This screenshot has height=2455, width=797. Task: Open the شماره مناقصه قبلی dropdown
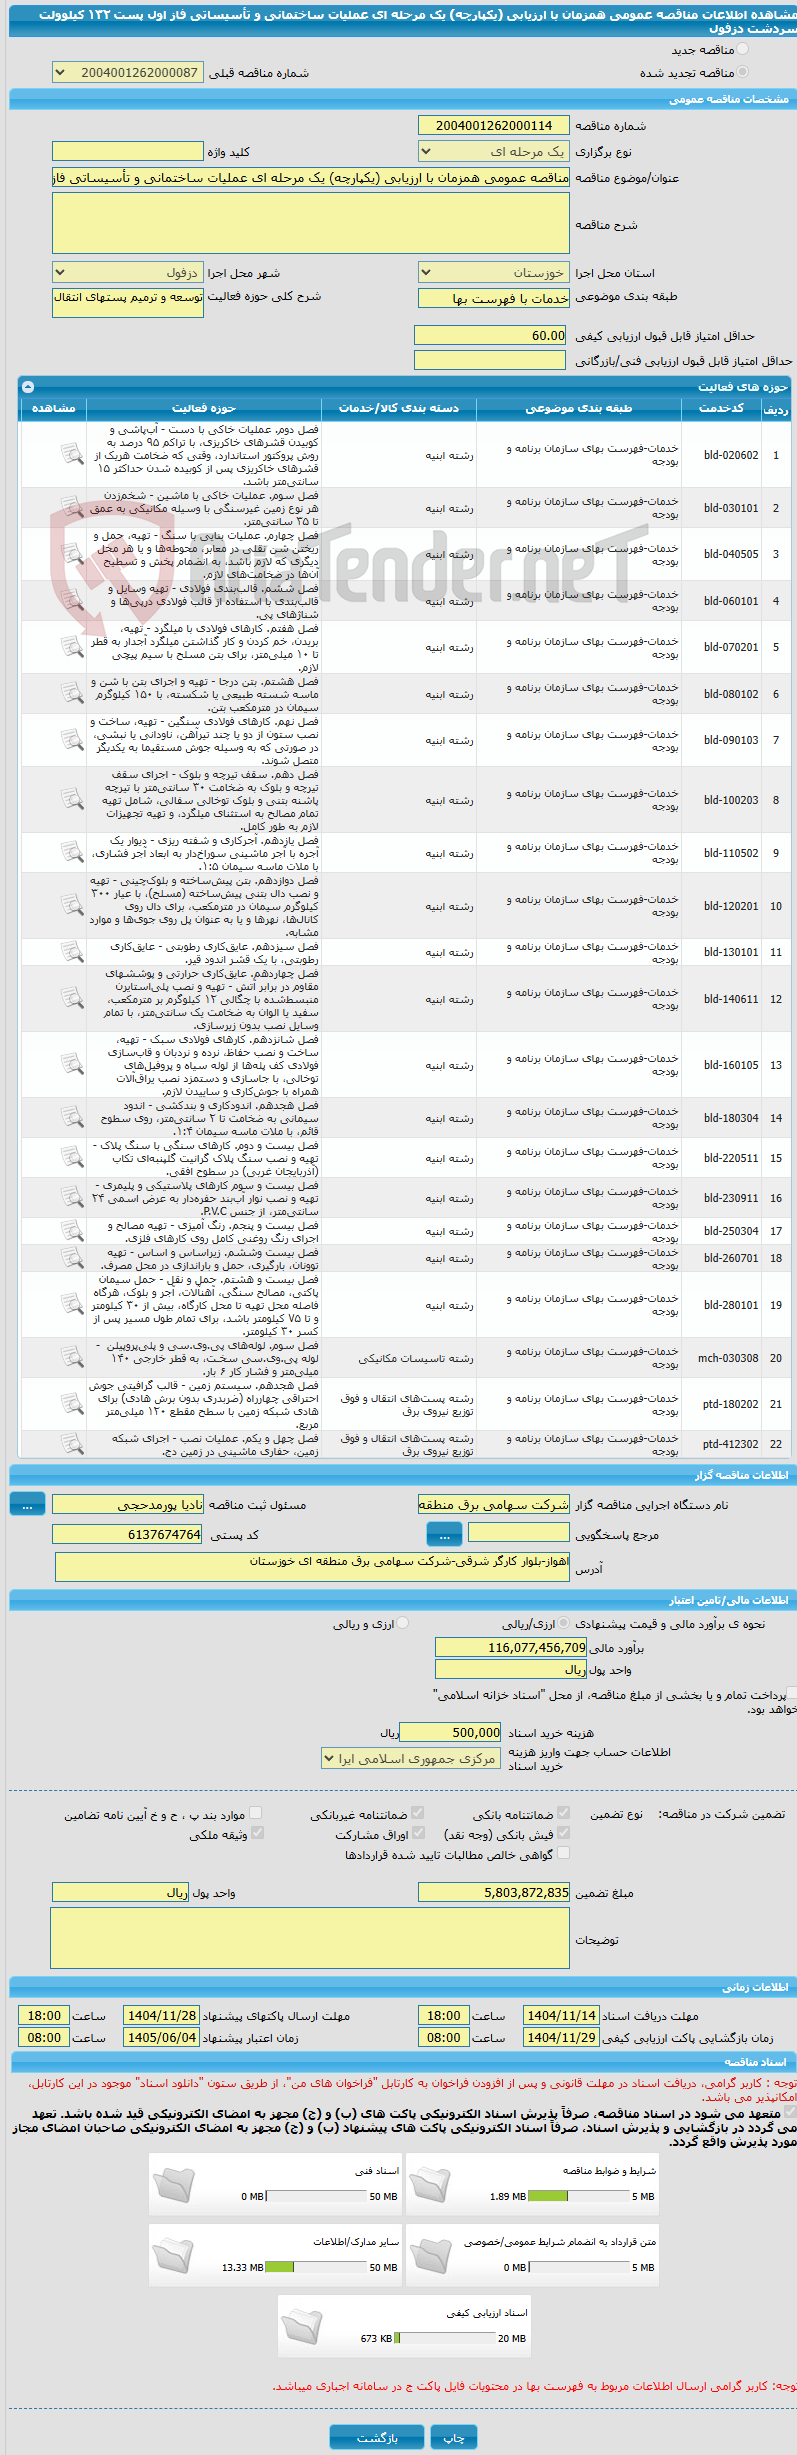point(128,72)
